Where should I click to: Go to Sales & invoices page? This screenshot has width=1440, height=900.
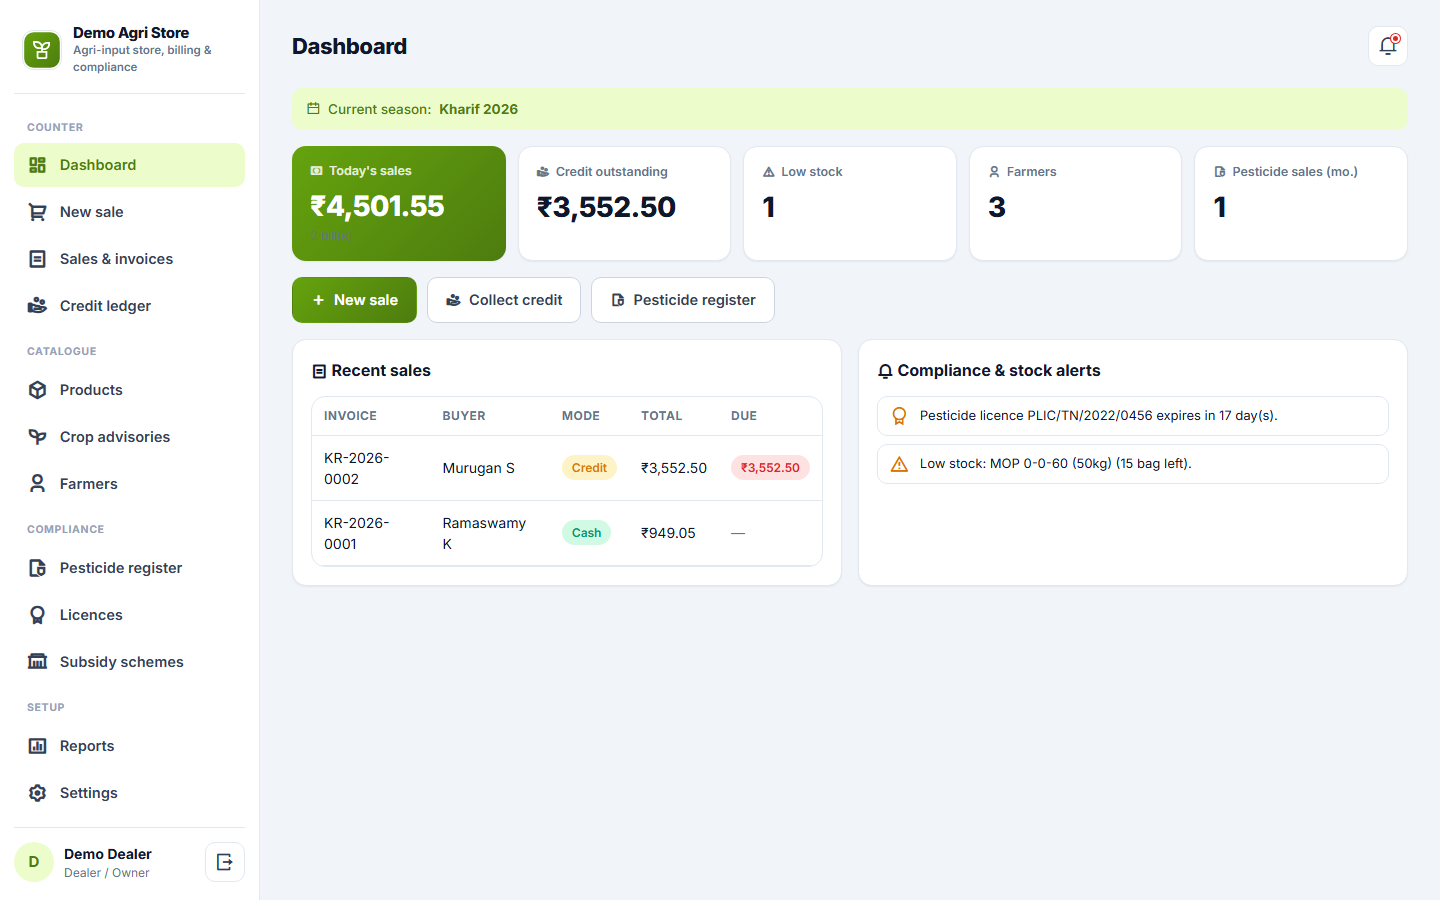[130, 259]
